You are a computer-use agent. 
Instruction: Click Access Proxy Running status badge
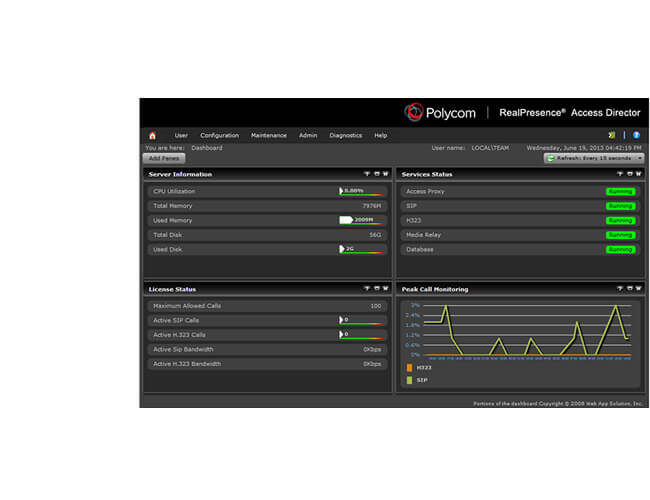point(620,192)
